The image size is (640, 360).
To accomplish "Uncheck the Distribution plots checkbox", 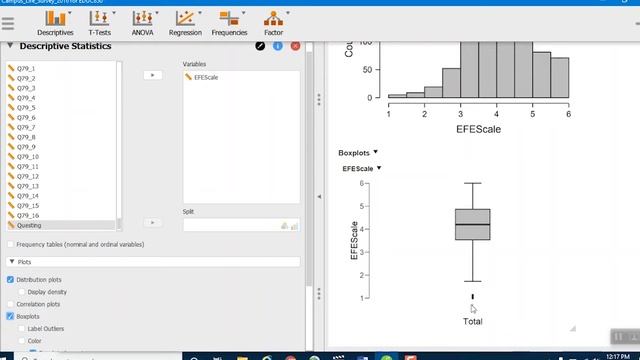I will pos(10,280).
